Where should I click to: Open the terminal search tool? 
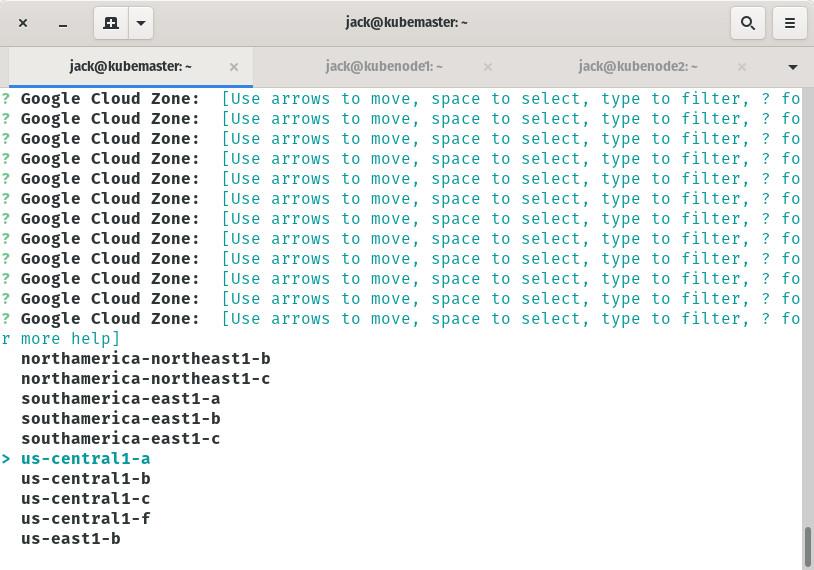coord(748,23)
